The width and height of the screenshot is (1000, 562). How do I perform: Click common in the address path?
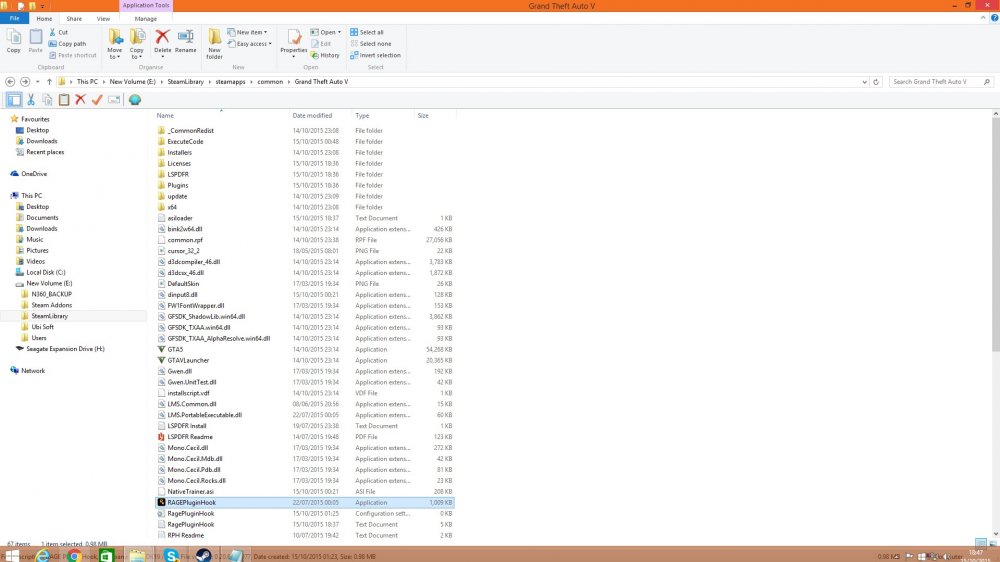[x=270, y=82]
